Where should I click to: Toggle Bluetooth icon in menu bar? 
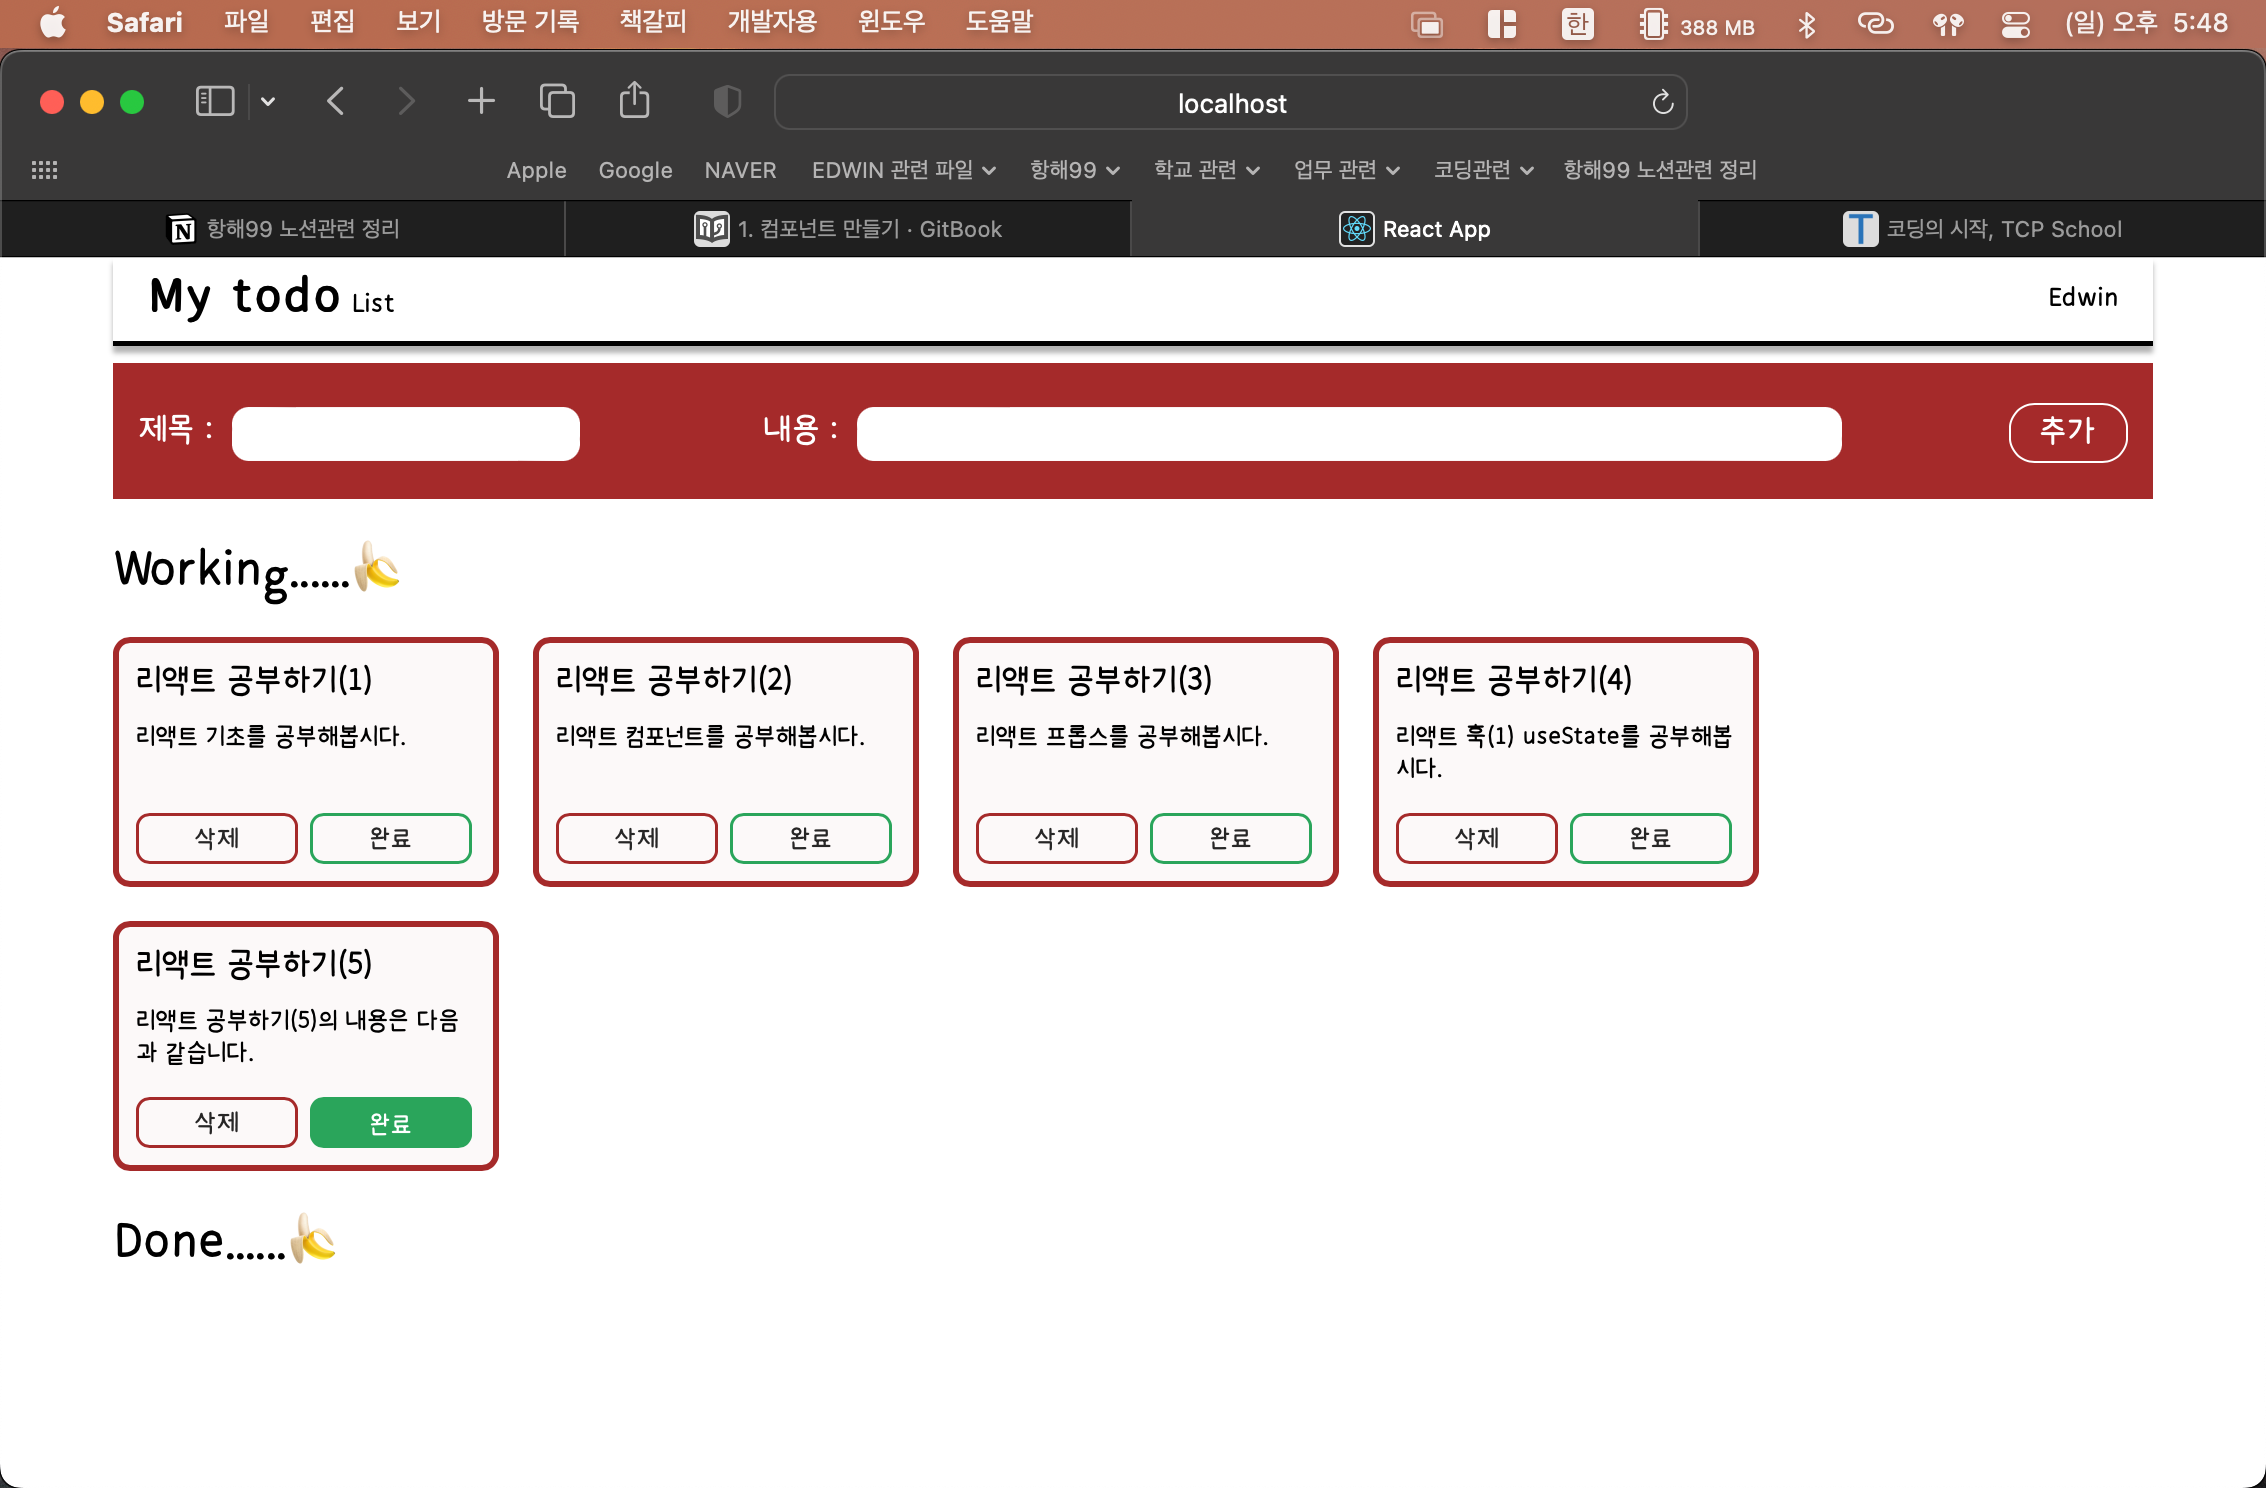[1806, 24]
